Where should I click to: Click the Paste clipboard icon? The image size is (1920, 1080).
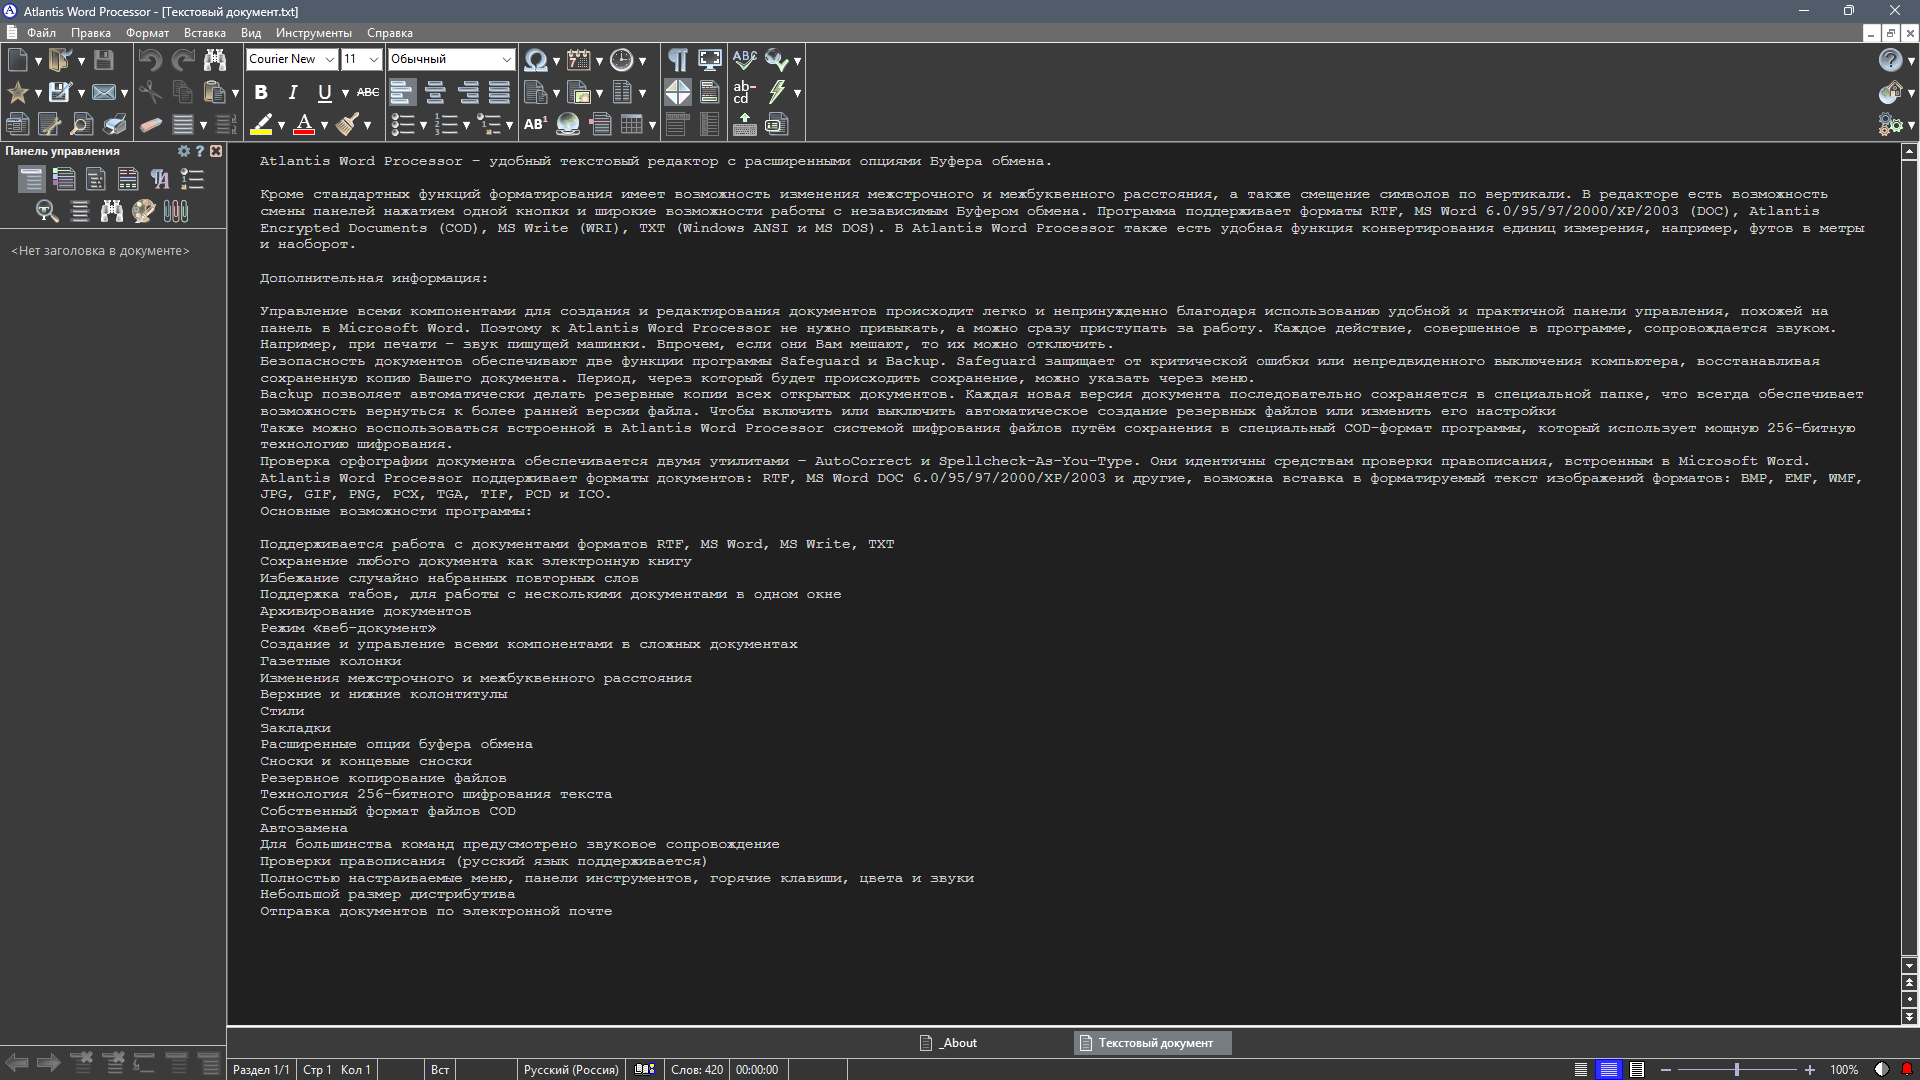(214, 92)
